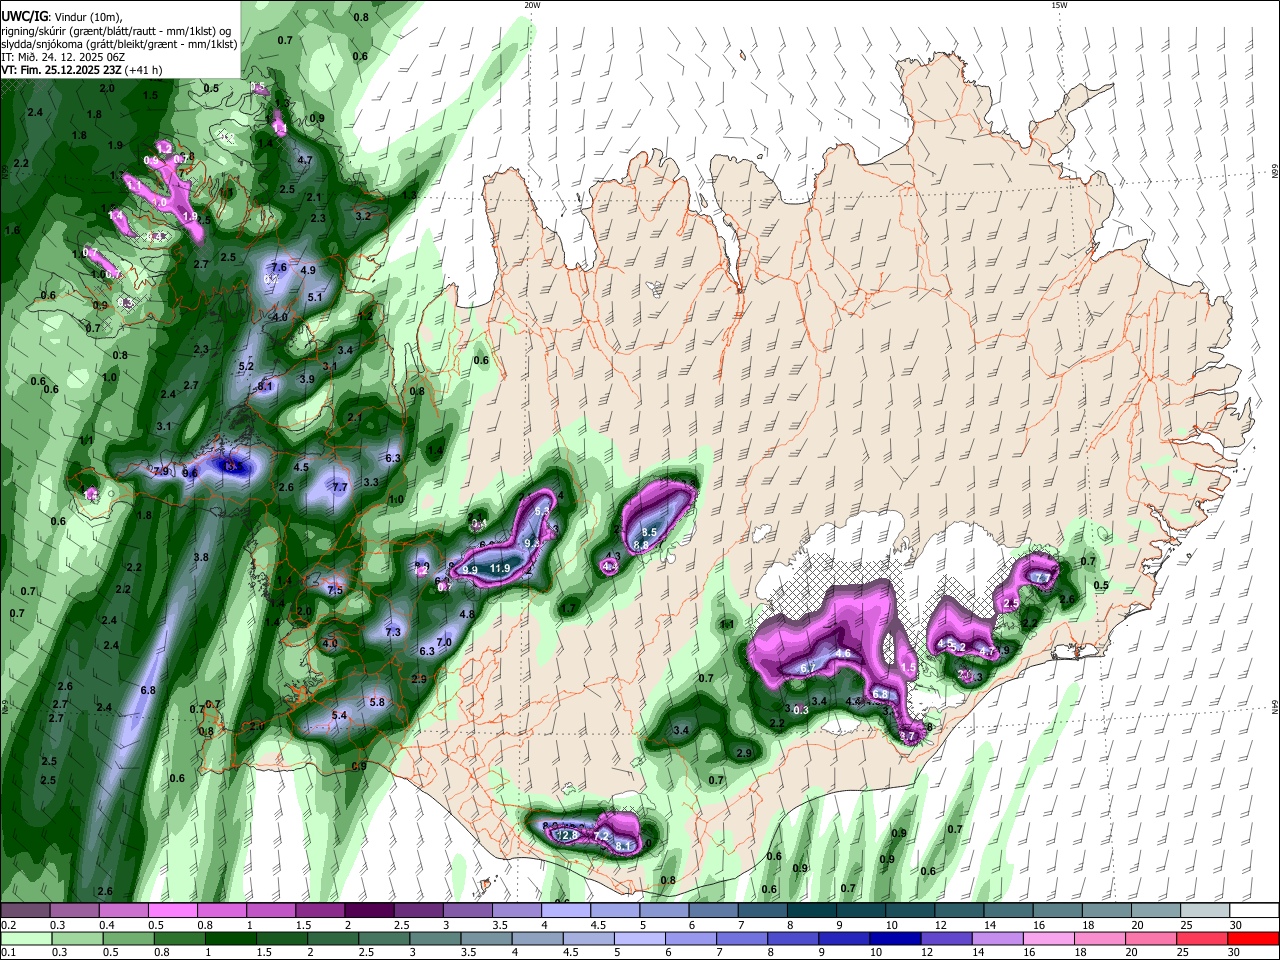Click the precipitation value '4.9'
Screen dimensions: 1280x960
pyautogui.click(x=308, y=270)
